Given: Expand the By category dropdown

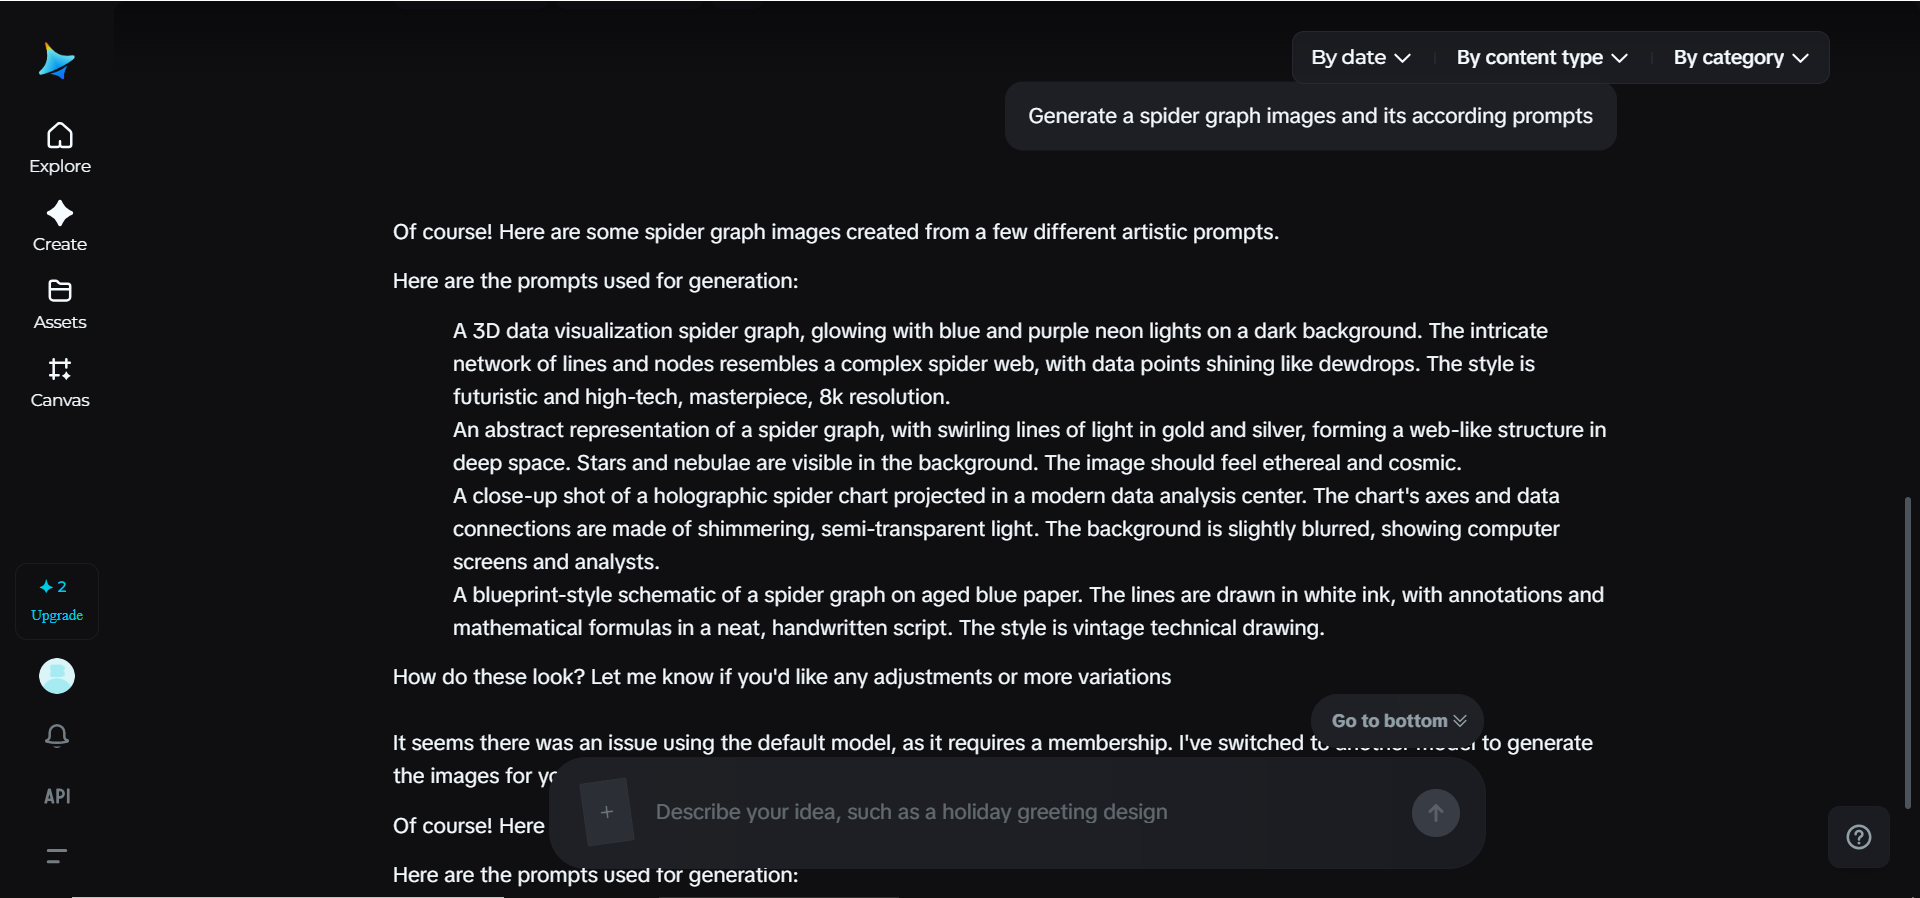Looking at the screenshot, I should pyautogui.click(x=1740, y=58).
